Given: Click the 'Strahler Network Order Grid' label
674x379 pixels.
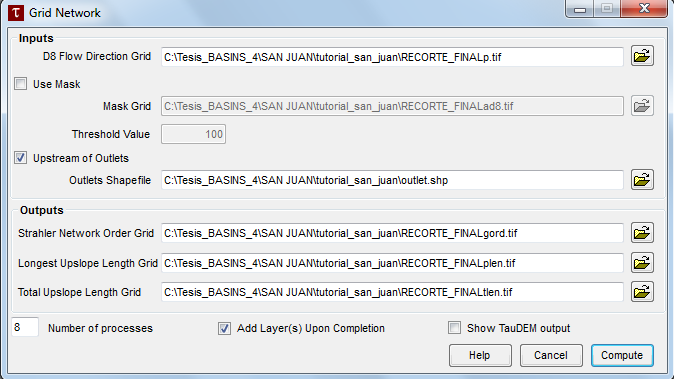Looking at the screenshot, I should tap(86, 233).
